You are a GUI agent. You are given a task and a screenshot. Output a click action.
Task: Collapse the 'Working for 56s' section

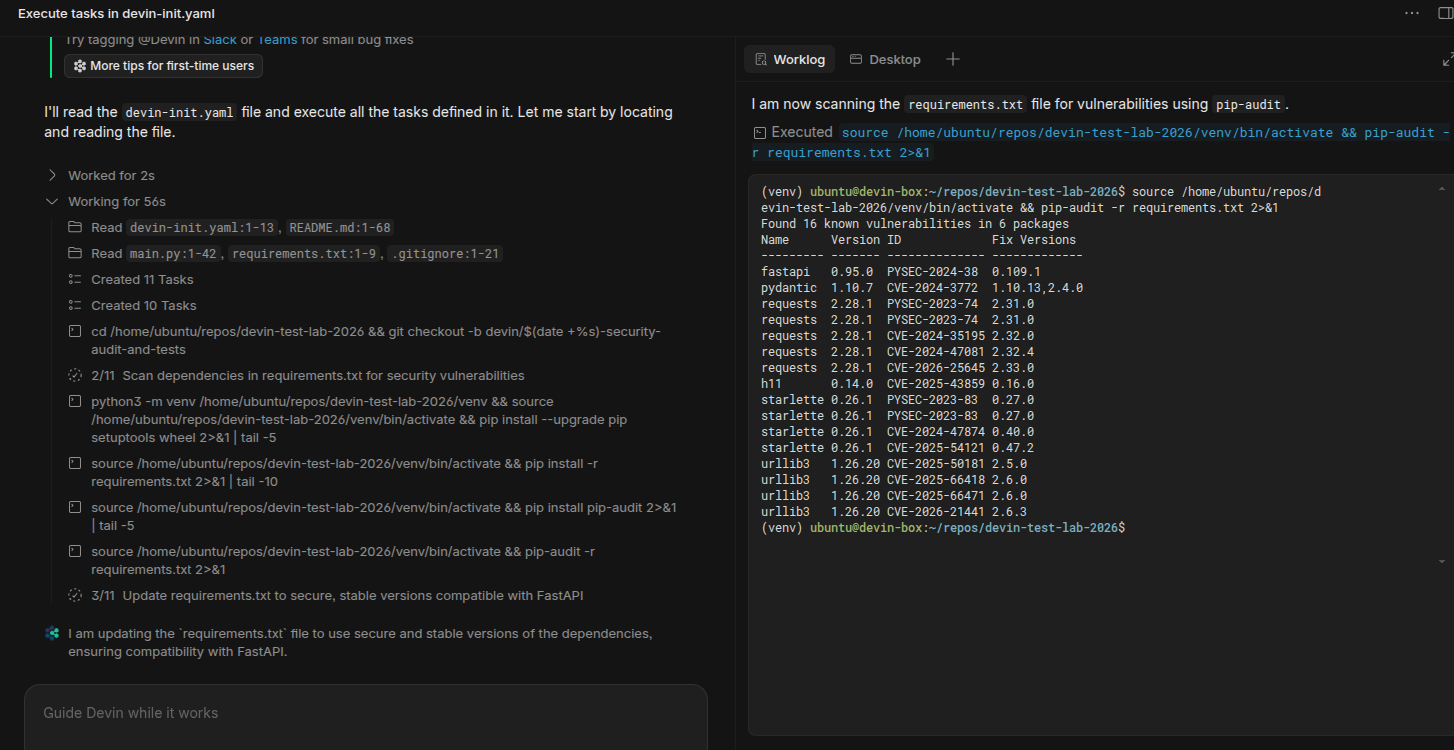[x=52, y=202]
